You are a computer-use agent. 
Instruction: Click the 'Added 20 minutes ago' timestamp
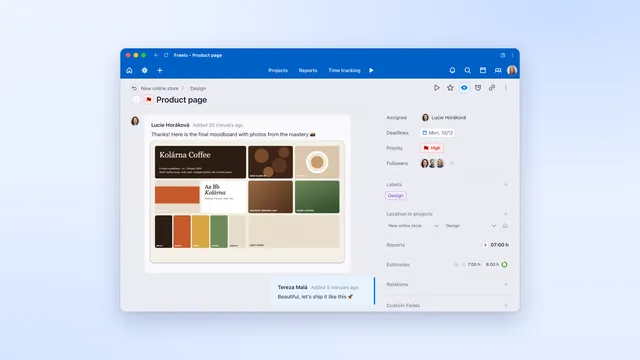(x=218, y=125)
